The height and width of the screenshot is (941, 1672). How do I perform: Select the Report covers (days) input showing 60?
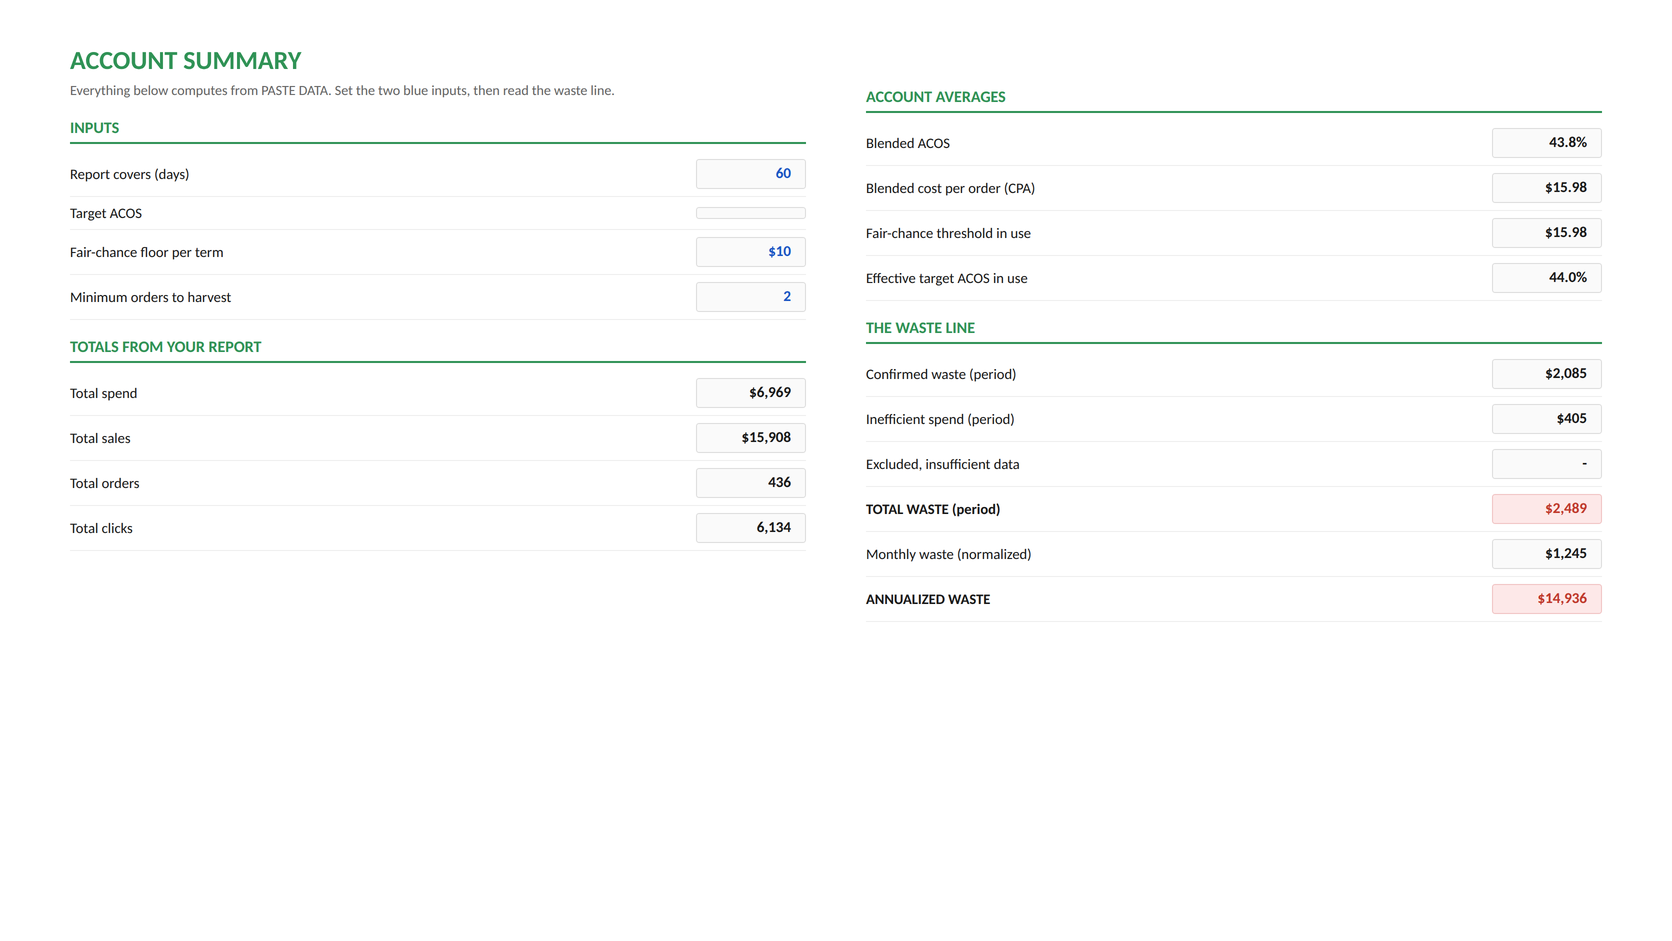[x=750, y=174]
